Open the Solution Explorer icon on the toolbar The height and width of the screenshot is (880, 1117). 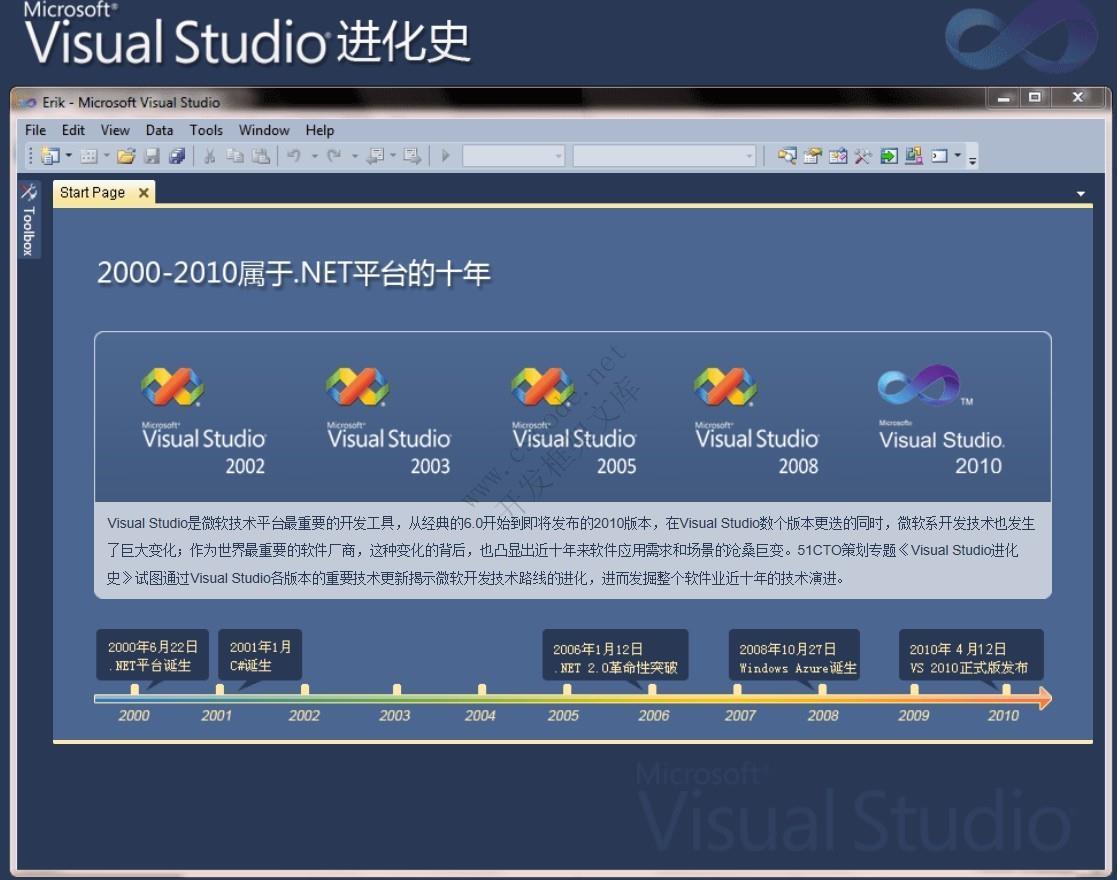[x=788, y=156]
